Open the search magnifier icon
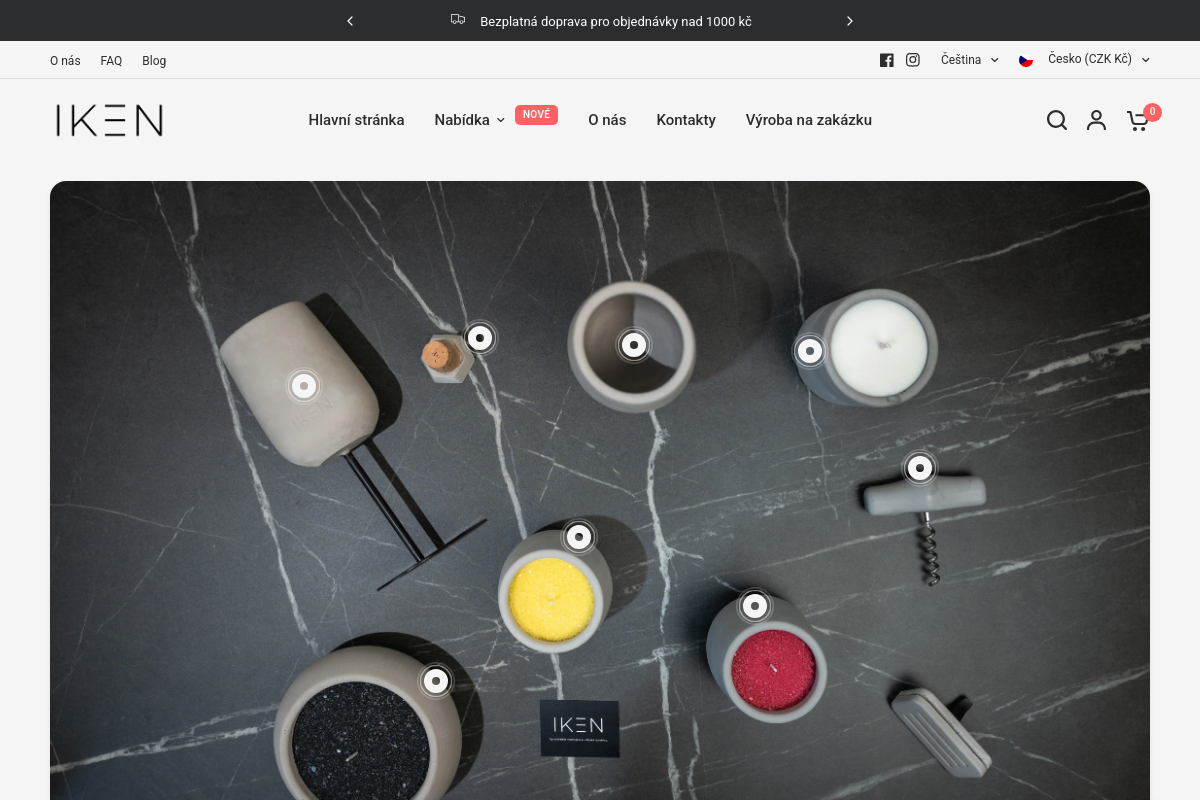Image resolution: width=1200 pixels, height=800 pixels. click(x=1056, y=120)
